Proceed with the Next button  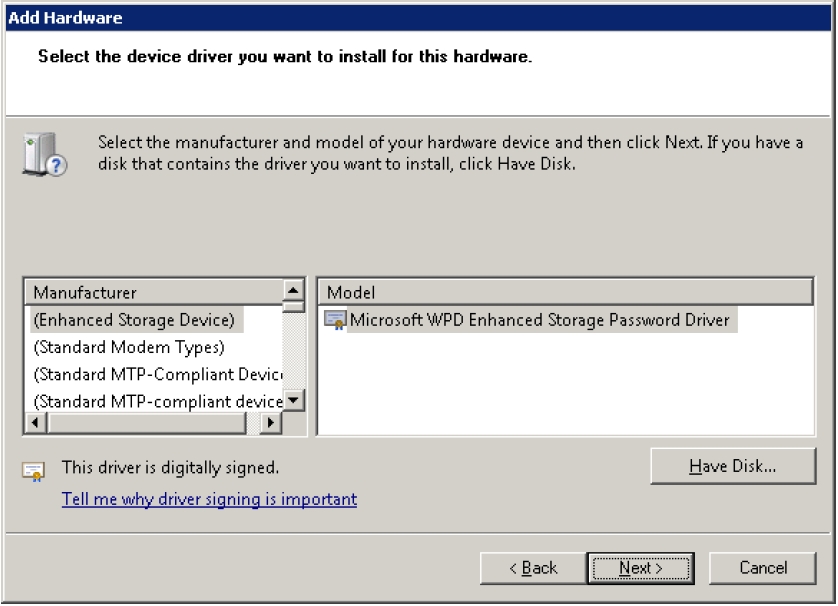click(x=641, y=568)
